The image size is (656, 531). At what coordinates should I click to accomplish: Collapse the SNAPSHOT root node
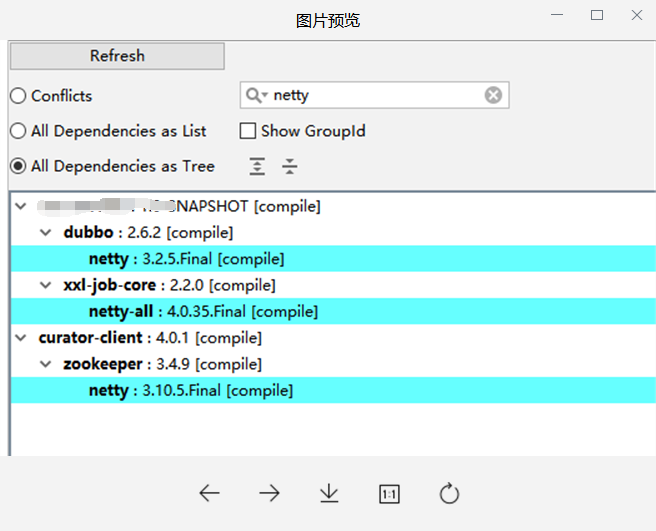21,206
